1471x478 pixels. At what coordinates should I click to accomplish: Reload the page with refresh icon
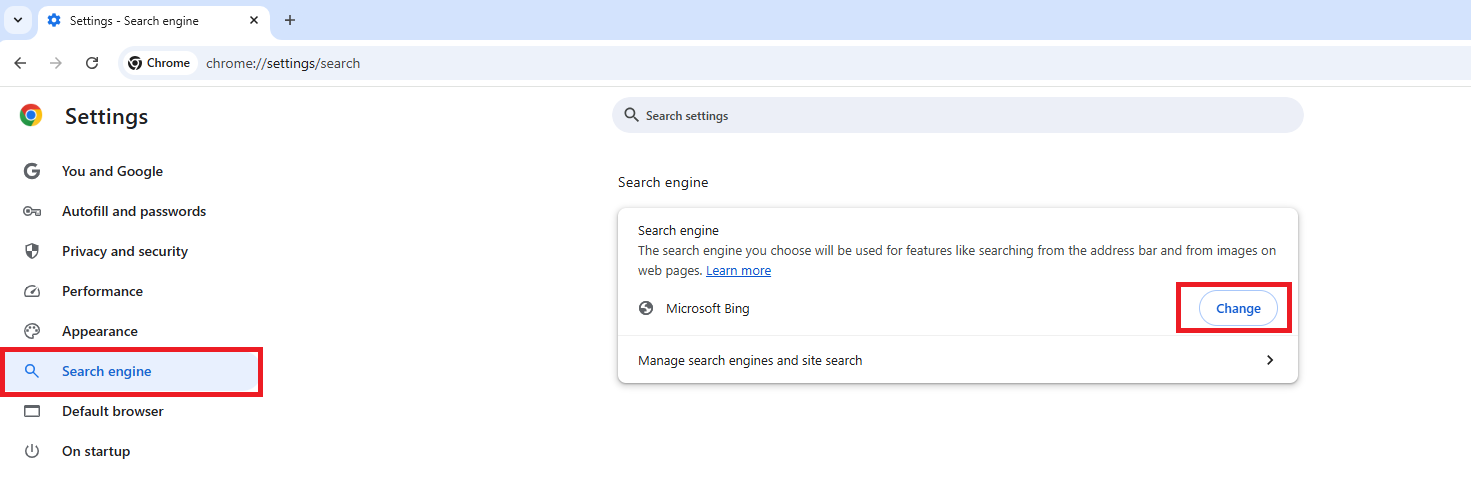point(92,63)
